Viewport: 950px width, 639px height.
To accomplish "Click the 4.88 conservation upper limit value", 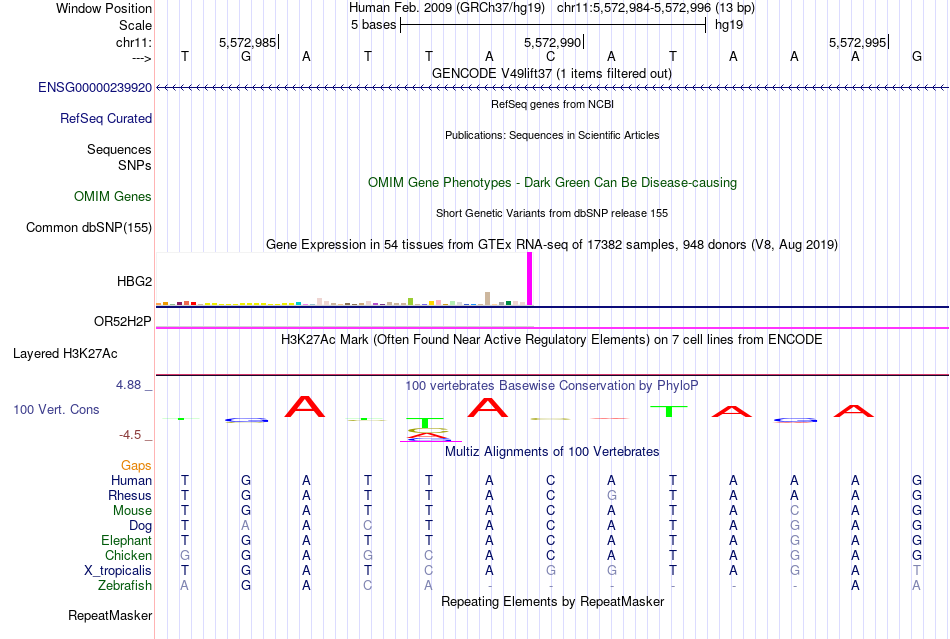I will [128, 385].
